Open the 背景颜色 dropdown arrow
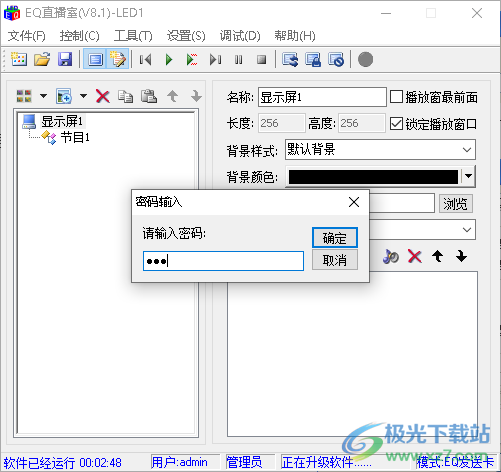 (x=468, y=176)
